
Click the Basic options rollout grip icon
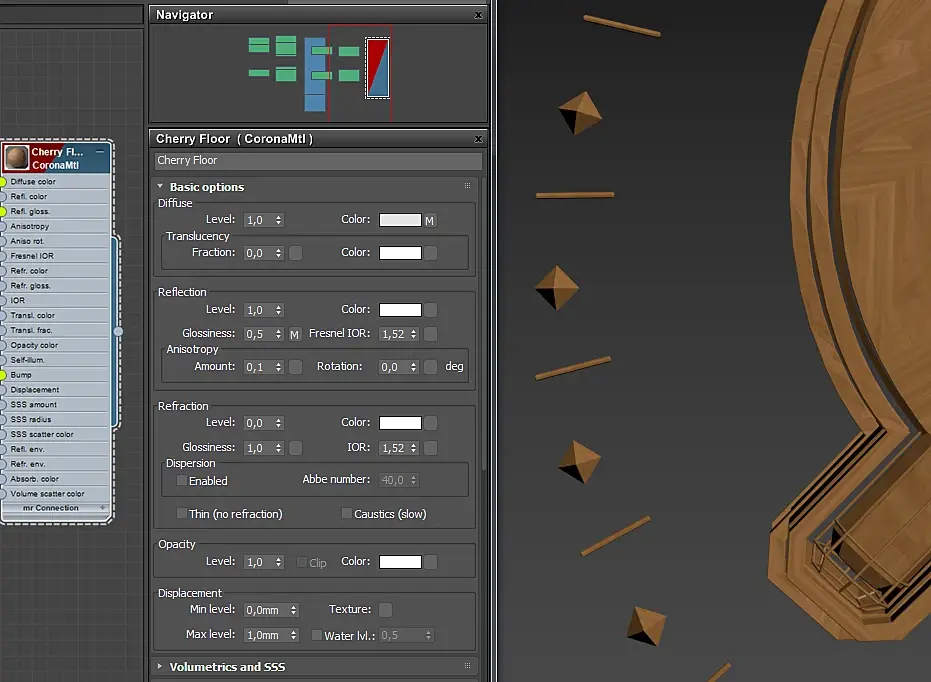click(467, 186)
